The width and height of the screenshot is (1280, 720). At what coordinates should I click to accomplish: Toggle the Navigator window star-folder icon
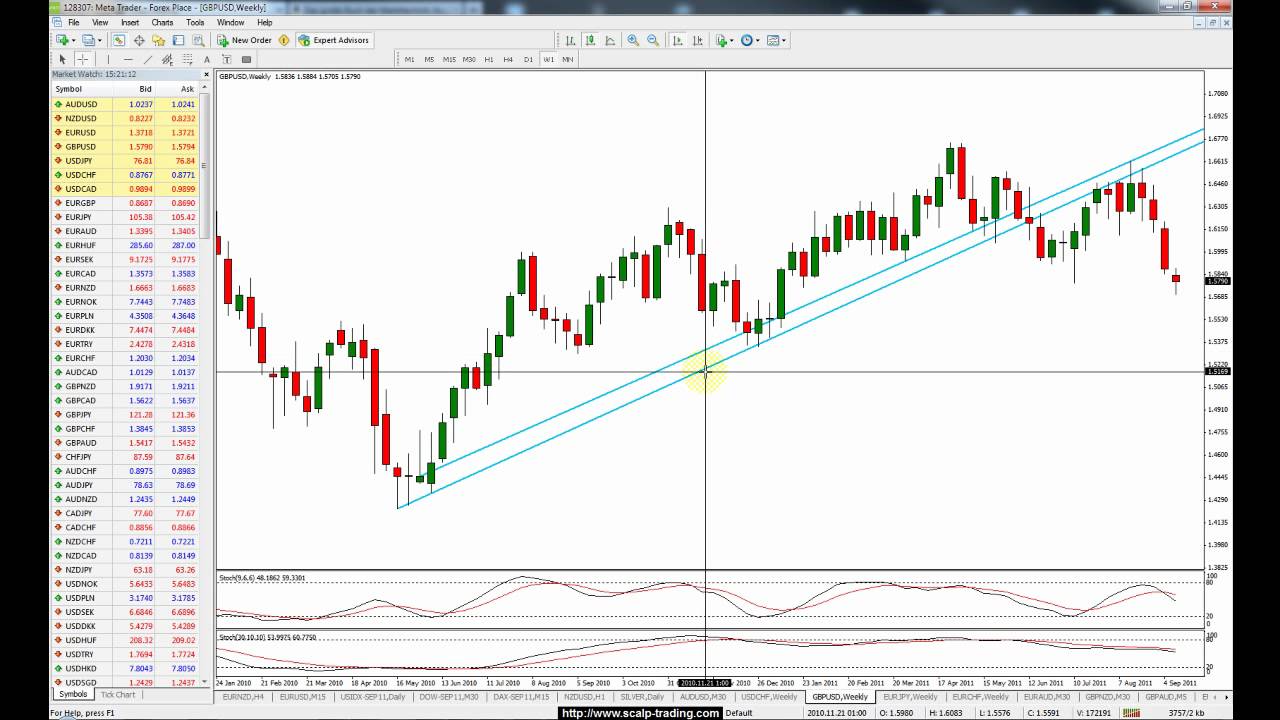pyautogui.click(x=158, y=40)
